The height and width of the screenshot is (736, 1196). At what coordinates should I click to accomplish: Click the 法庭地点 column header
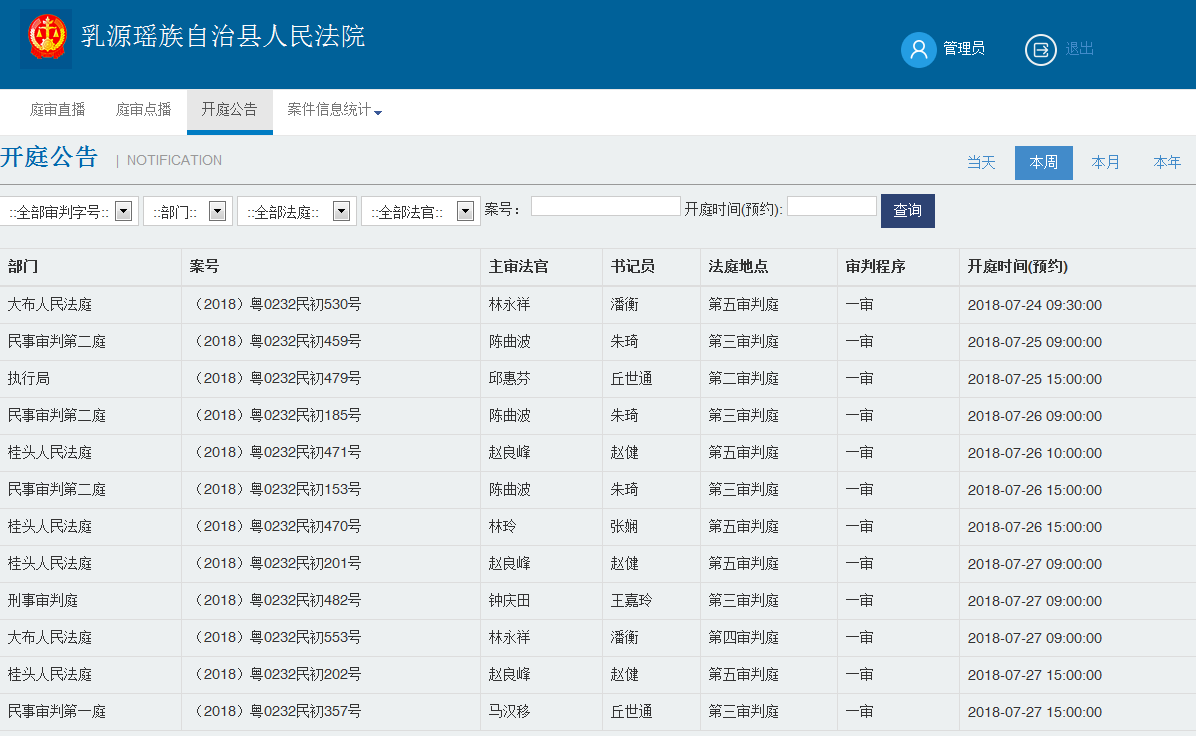point(738,267)
